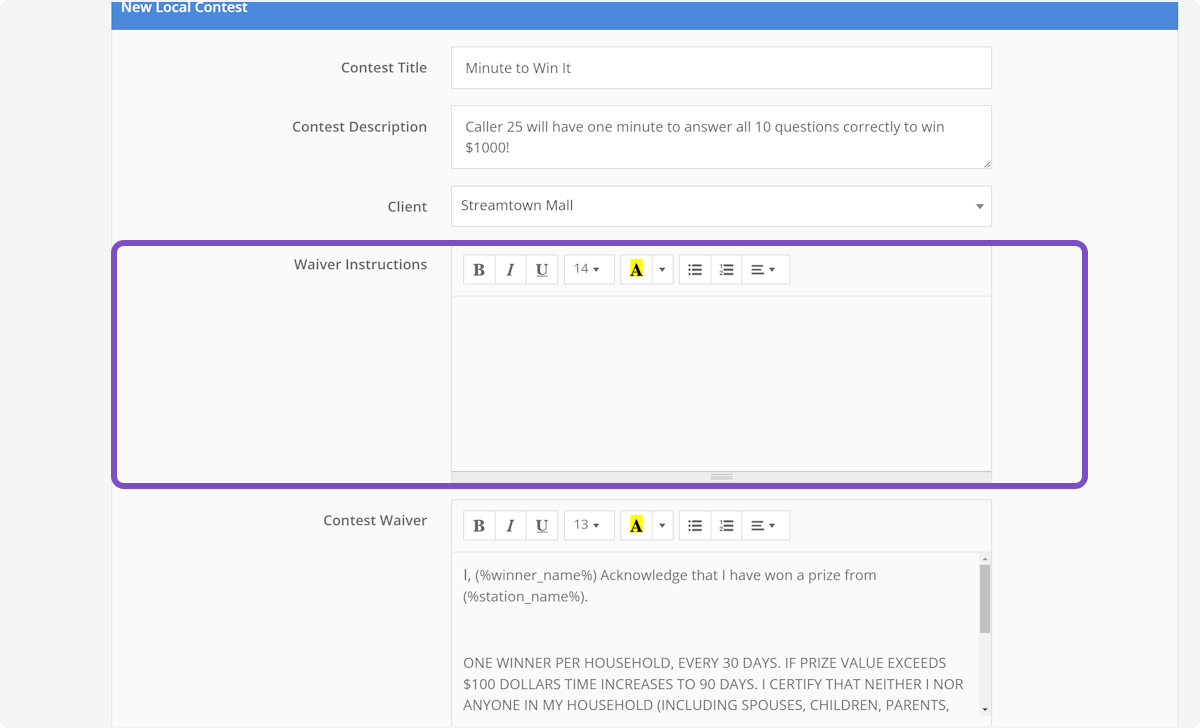
Task: Insert a numbered list in Waiver Instructions
Action: pos(726,269)
